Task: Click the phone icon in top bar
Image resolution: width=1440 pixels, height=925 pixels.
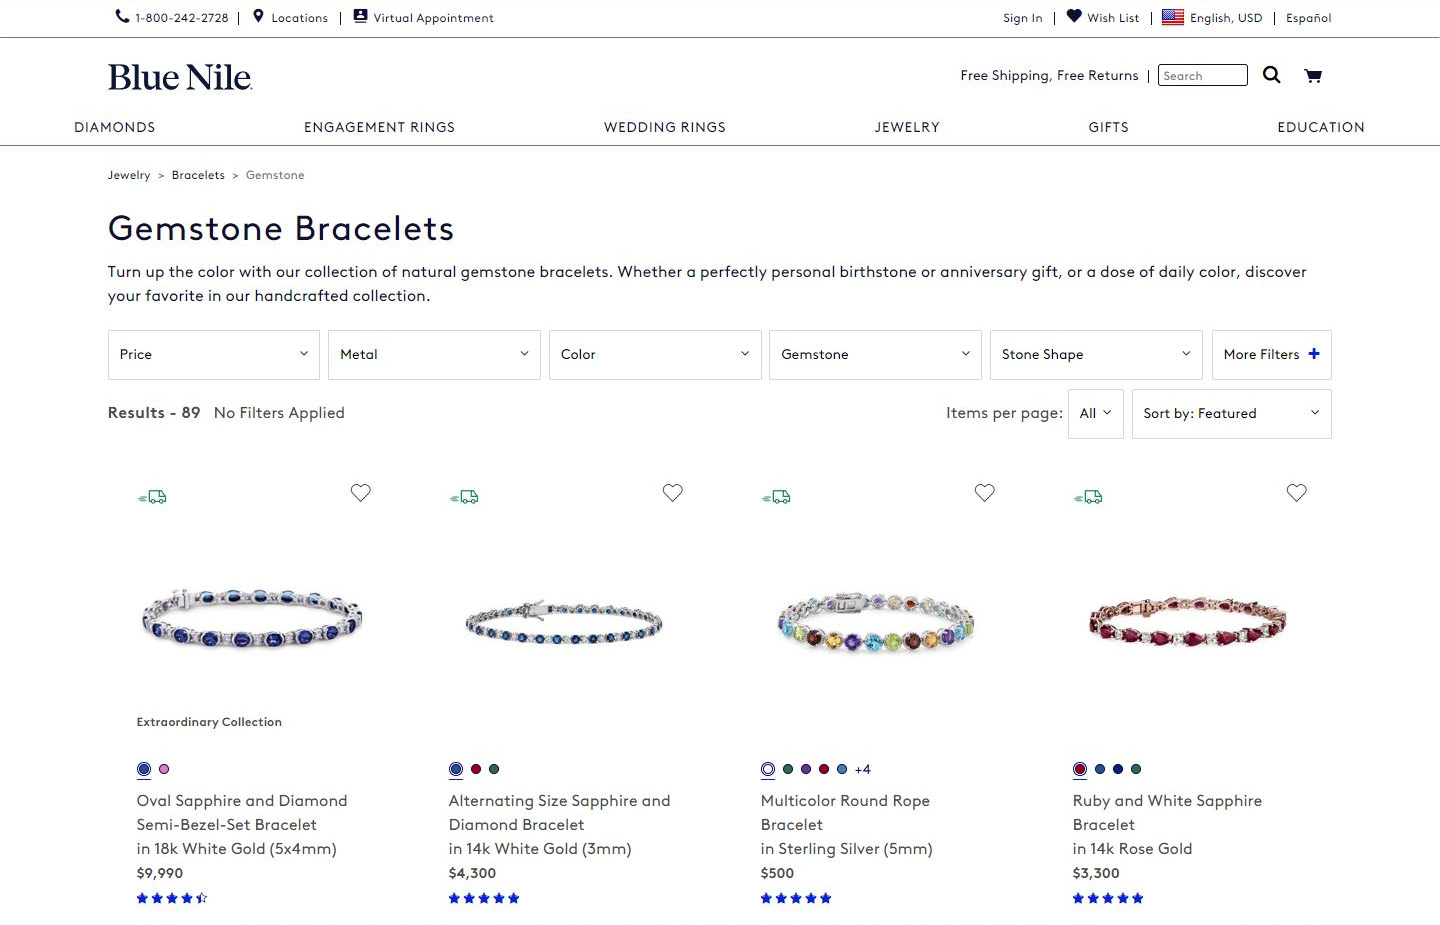Action: click(122, 16)
